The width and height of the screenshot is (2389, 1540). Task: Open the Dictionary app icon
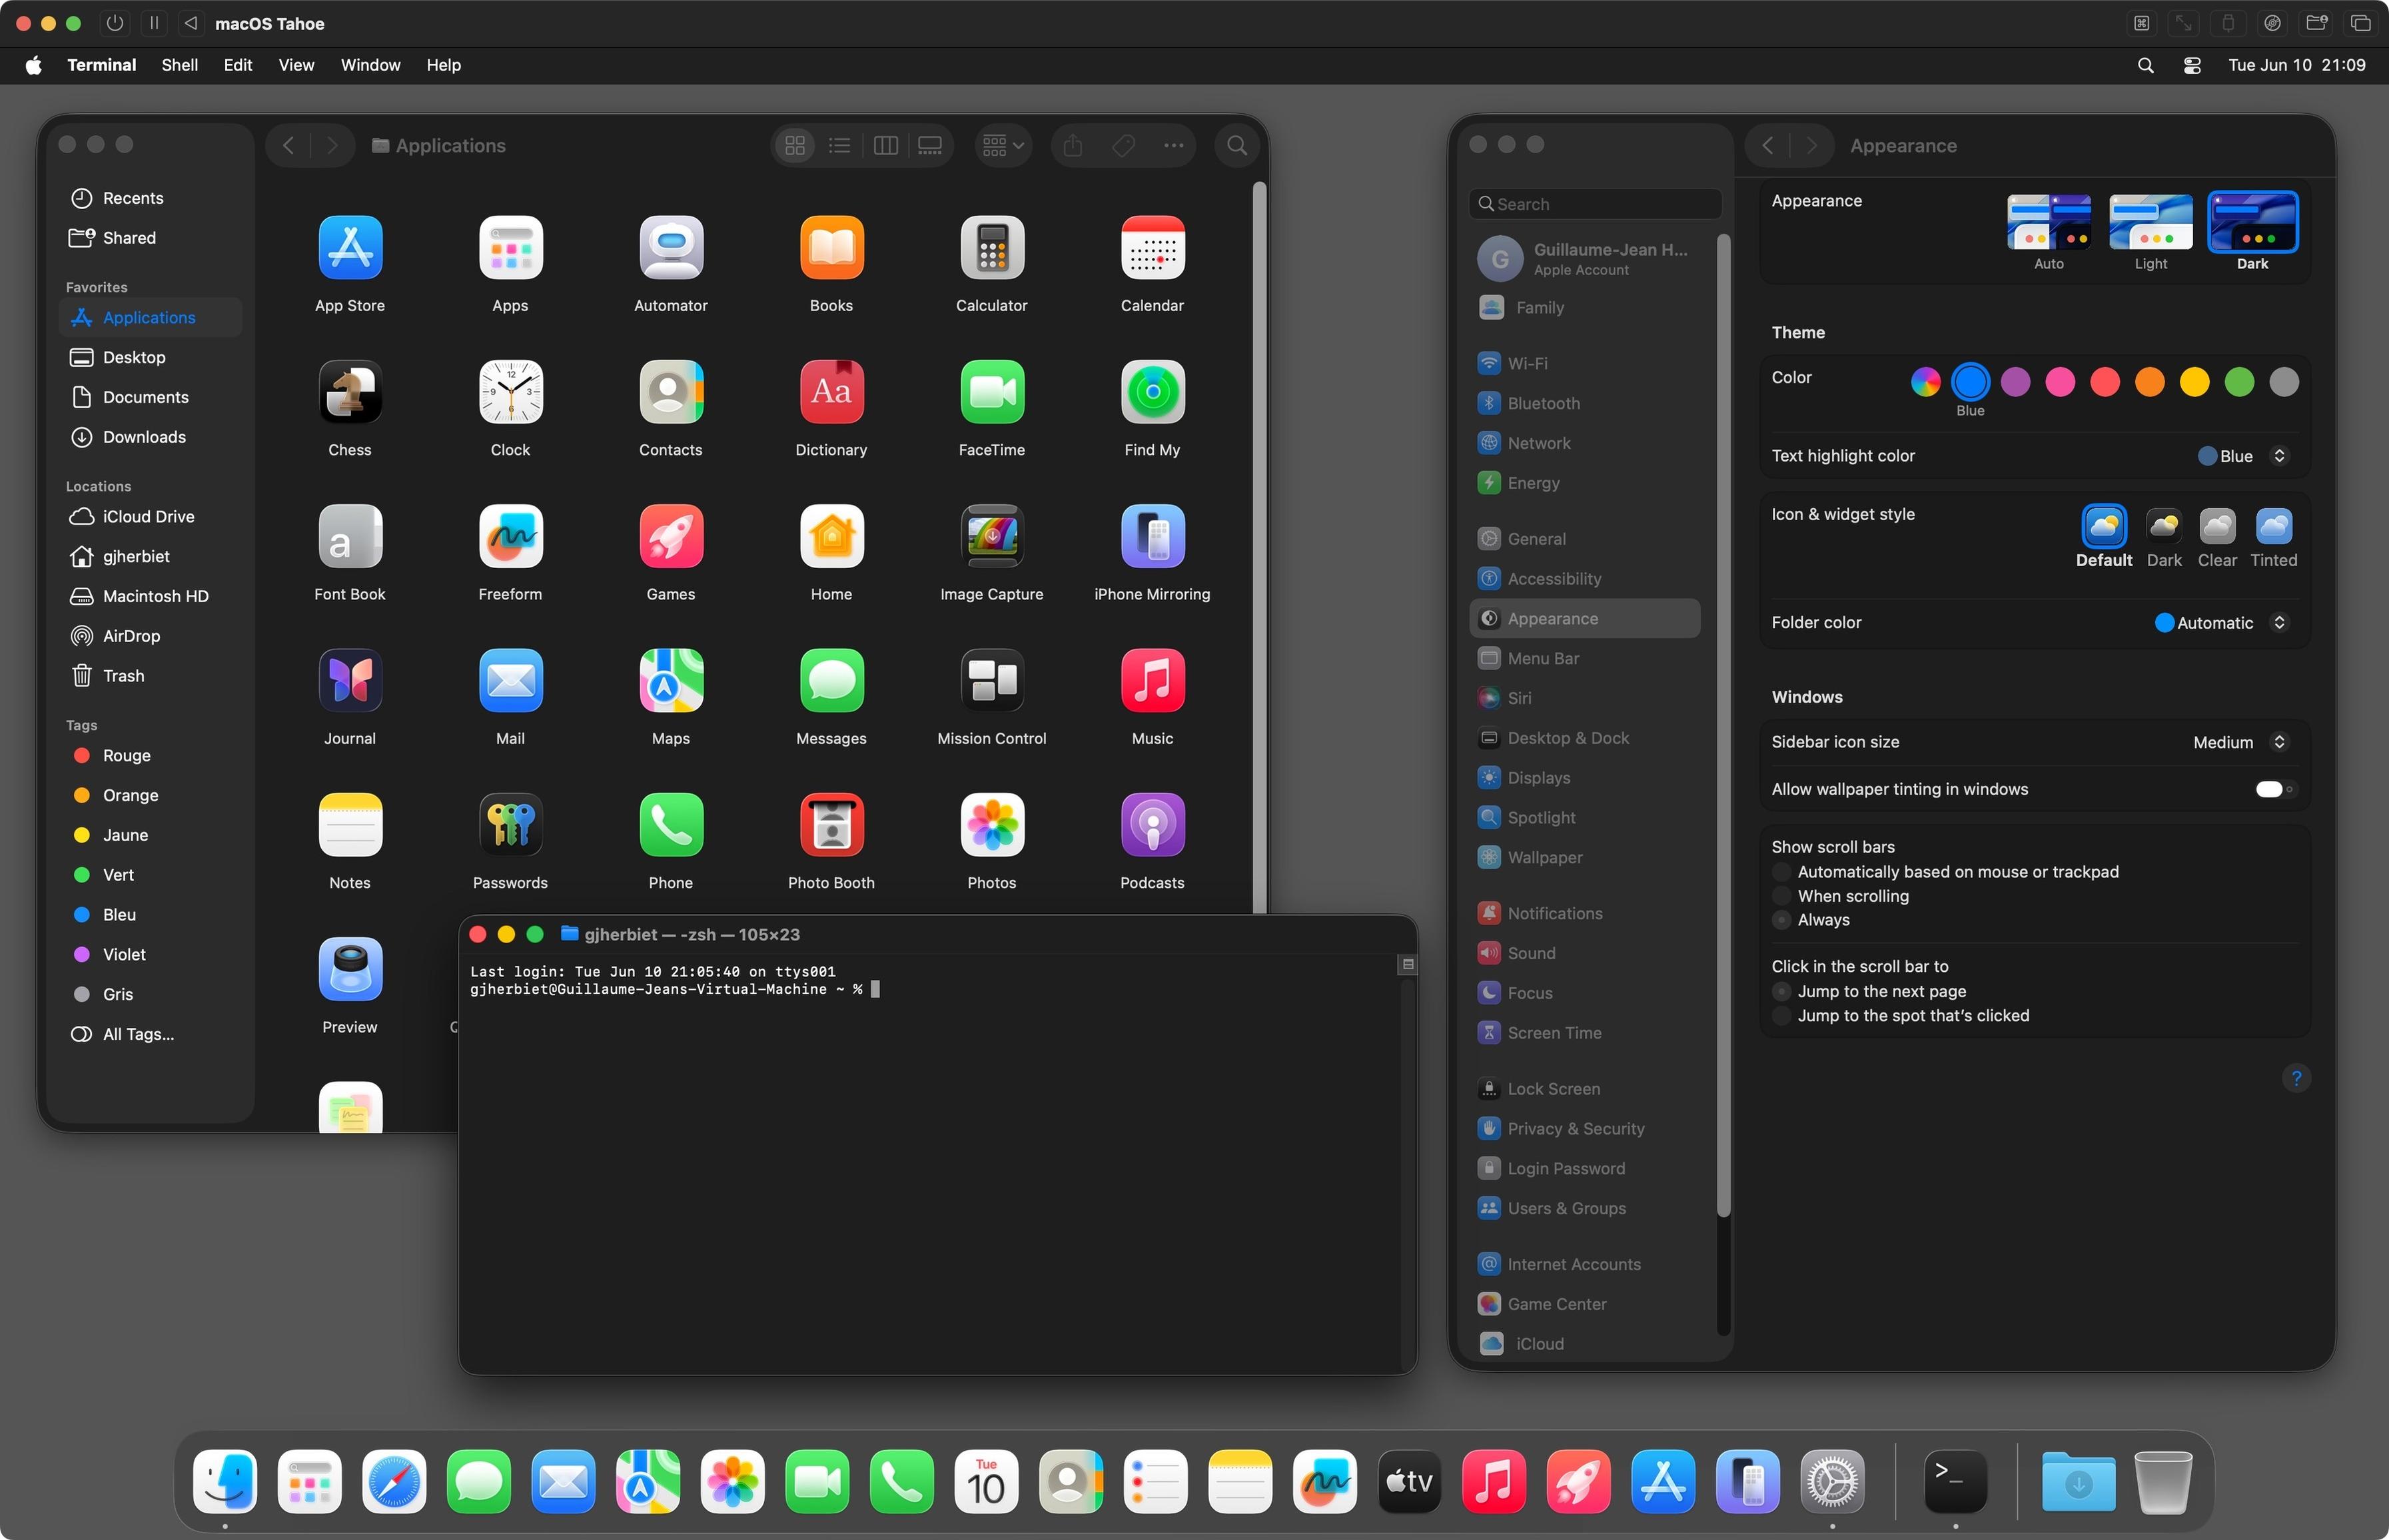point(831,392)
